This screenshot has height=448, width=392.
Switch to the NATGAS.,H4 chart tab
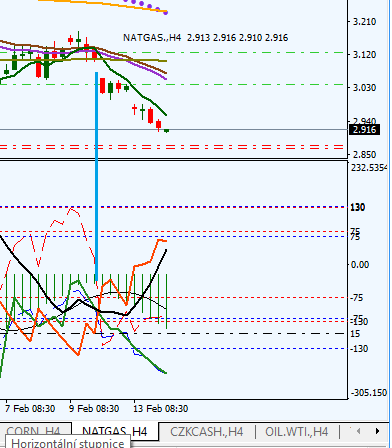click(x=115, y=432)
